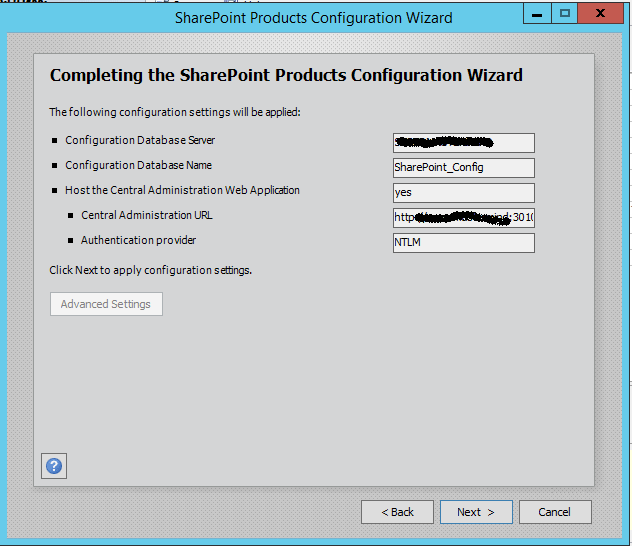Select the SharePoint_Config database name field
Screen dimensions: 632x546
pos(464,168)
